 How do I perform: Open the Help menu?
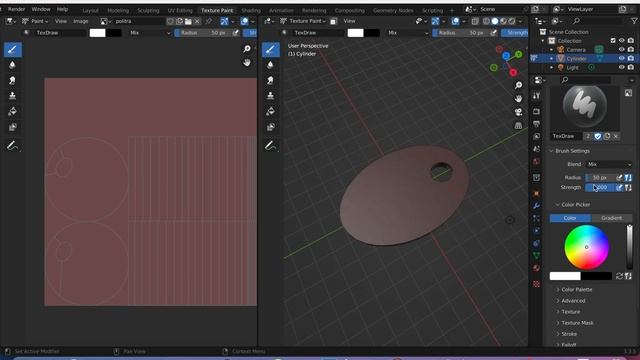point(62,9)
